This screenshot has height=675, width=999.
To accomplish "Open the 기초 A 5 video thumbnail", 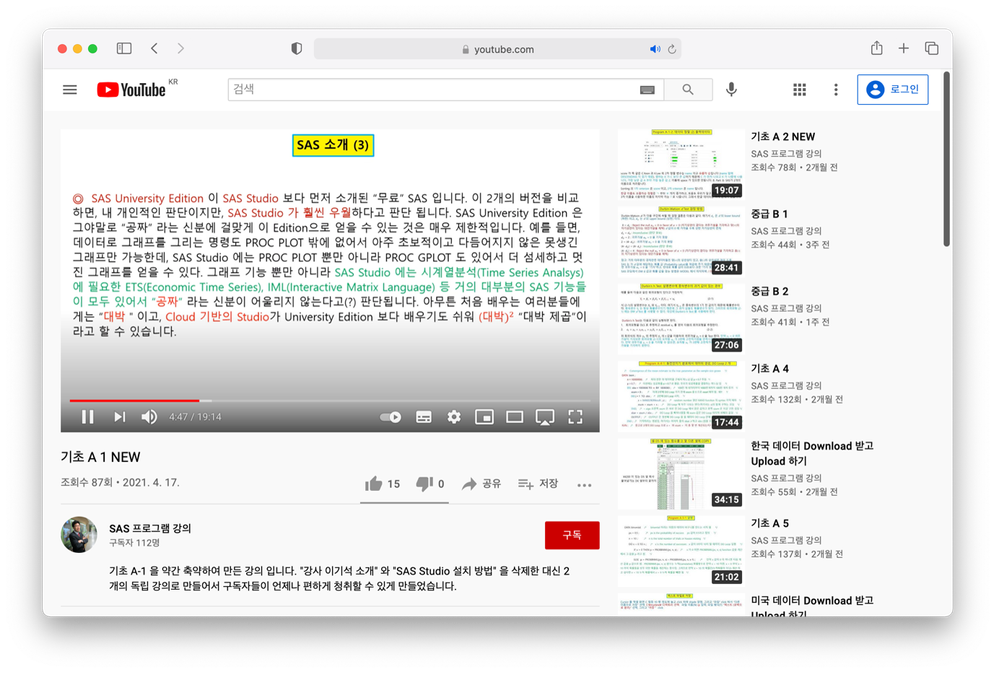I will (x=680, y=551).
